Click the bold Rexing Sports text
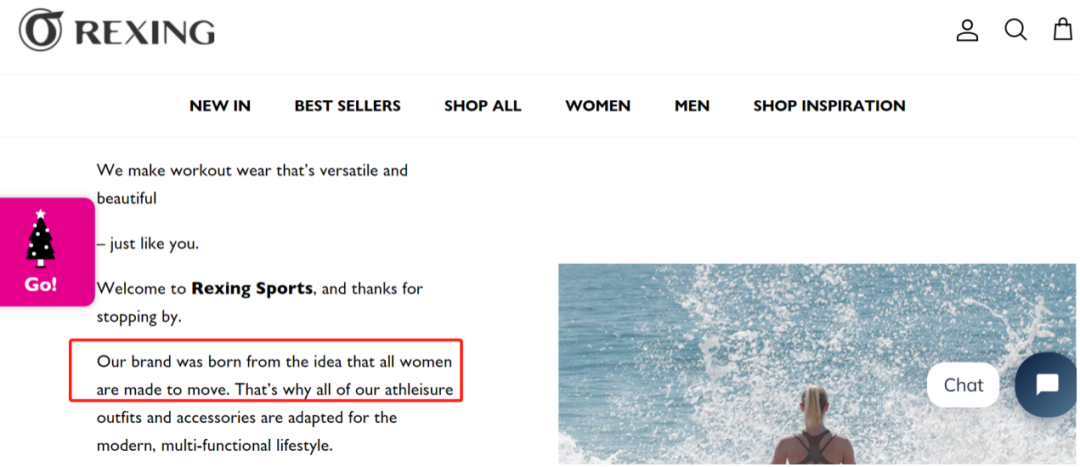1080x467 pixels. 251,288
